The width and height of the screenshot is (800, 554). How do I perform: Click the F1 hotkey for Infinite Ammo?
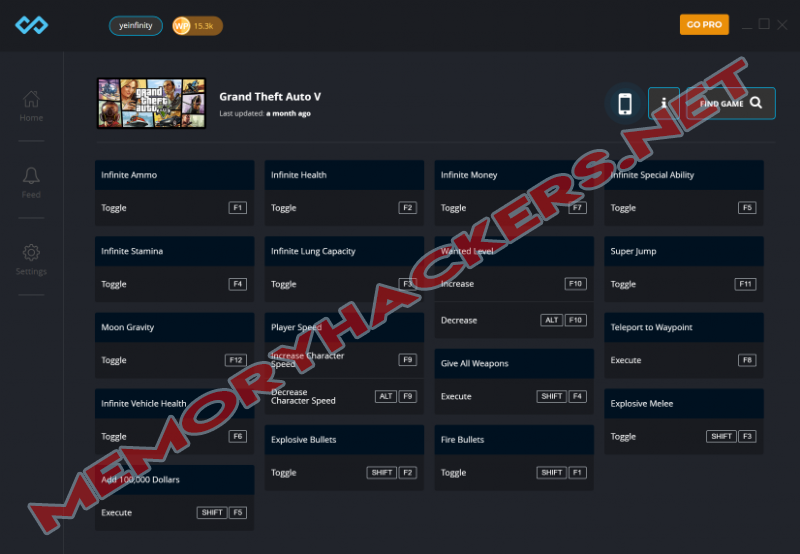point(238,208)
